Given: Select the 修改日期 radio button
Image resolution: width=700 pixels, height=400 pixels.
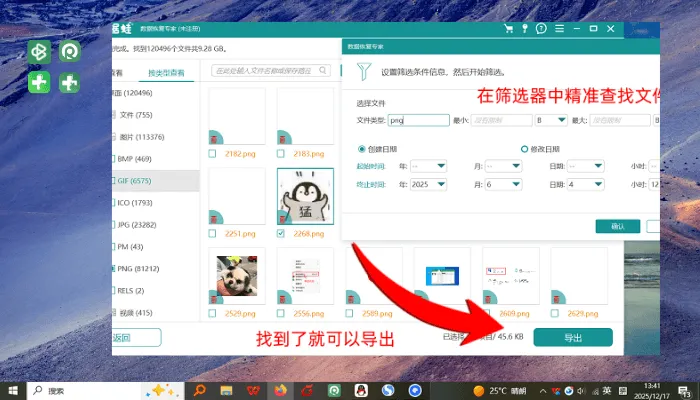Looking at the screenshot, I should pos(525,149).
